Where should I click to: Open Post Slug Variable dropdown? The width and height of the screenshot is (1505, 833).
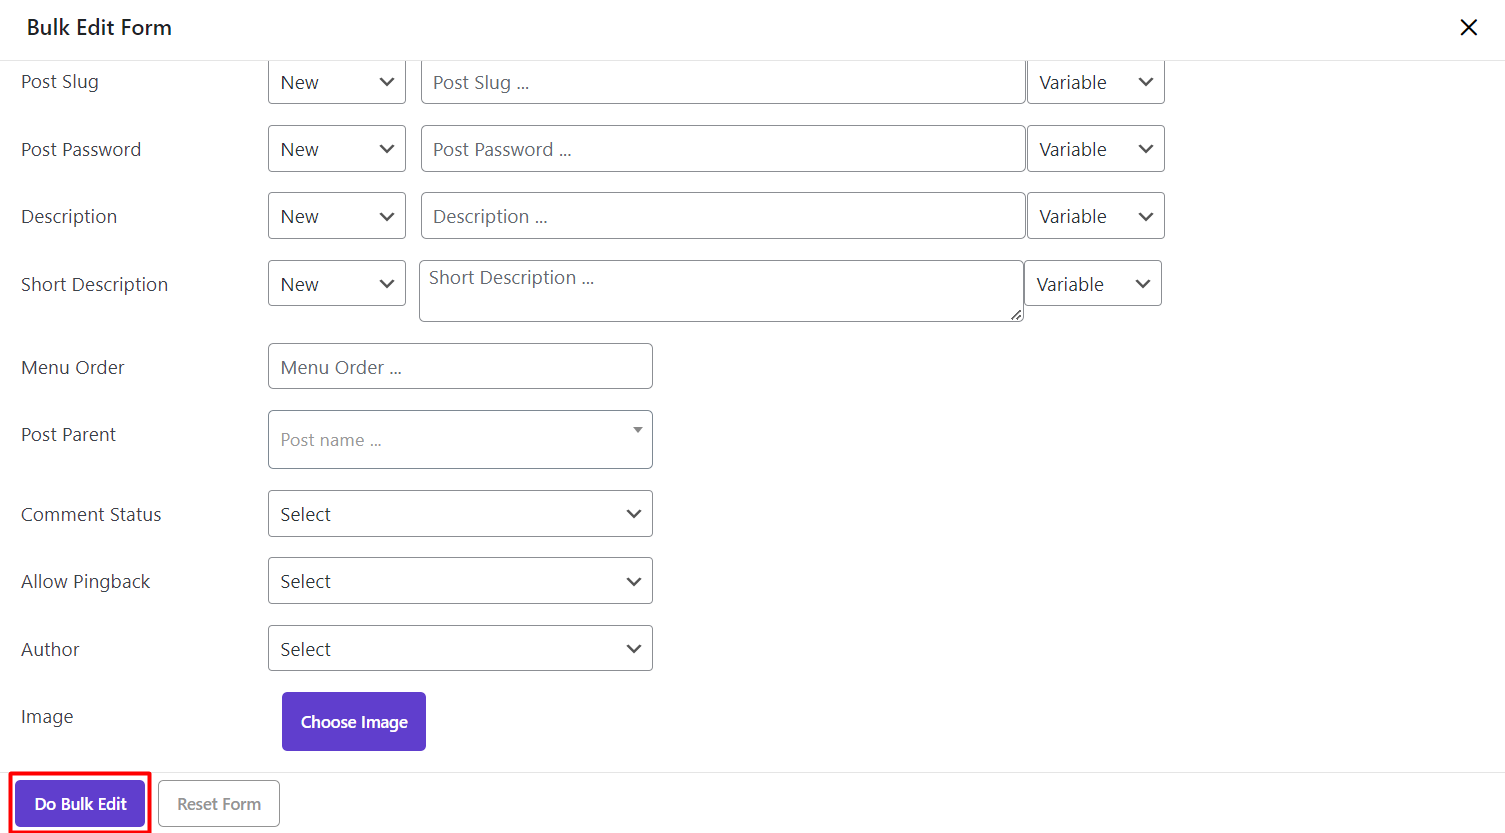tap(1095, 82)
